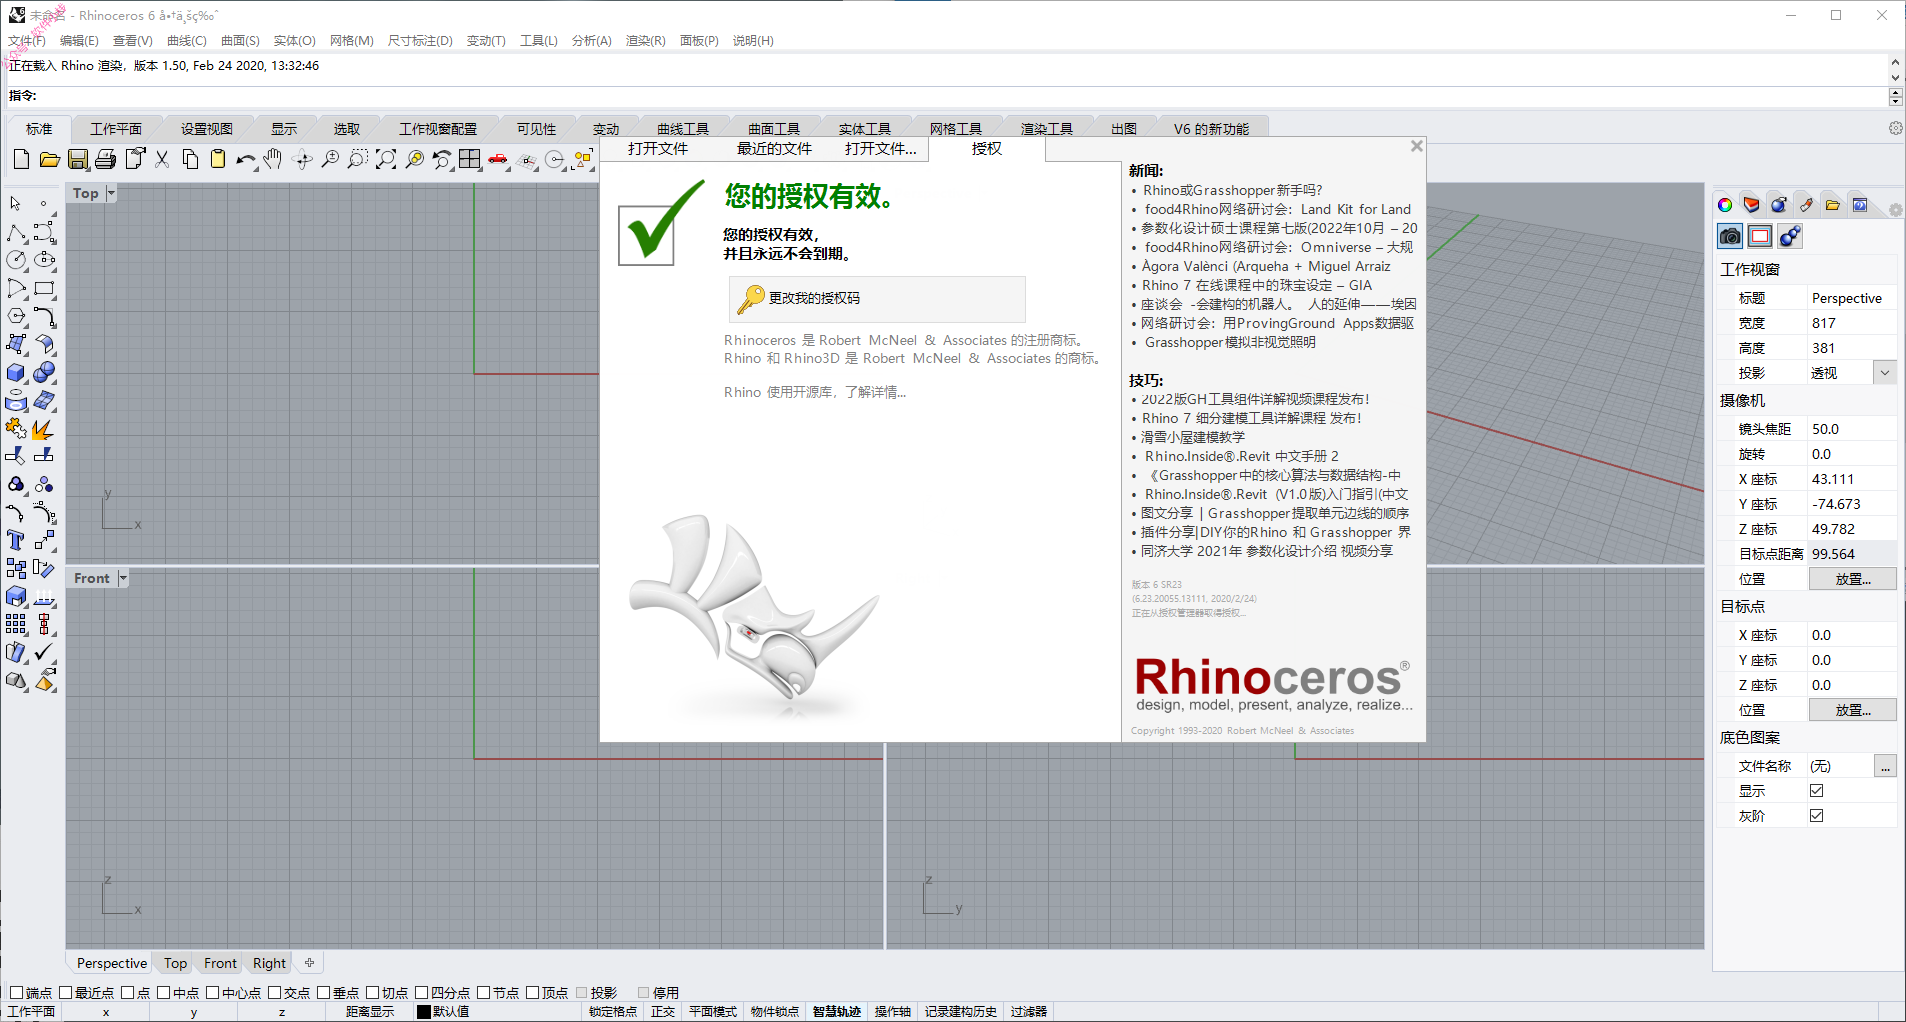
Task: Choose the Circle tool in left sidebar
Action: click(16, 260)
